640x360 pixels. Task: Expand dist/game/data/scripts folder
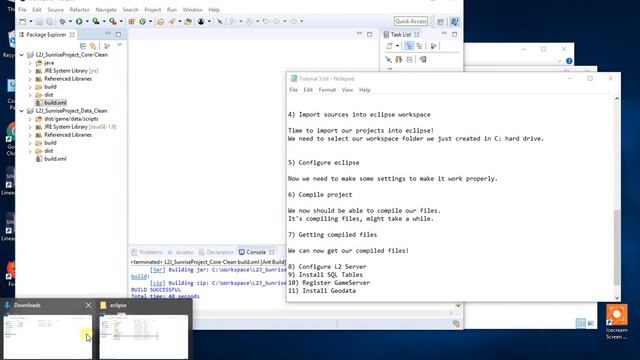coord(30,119)
